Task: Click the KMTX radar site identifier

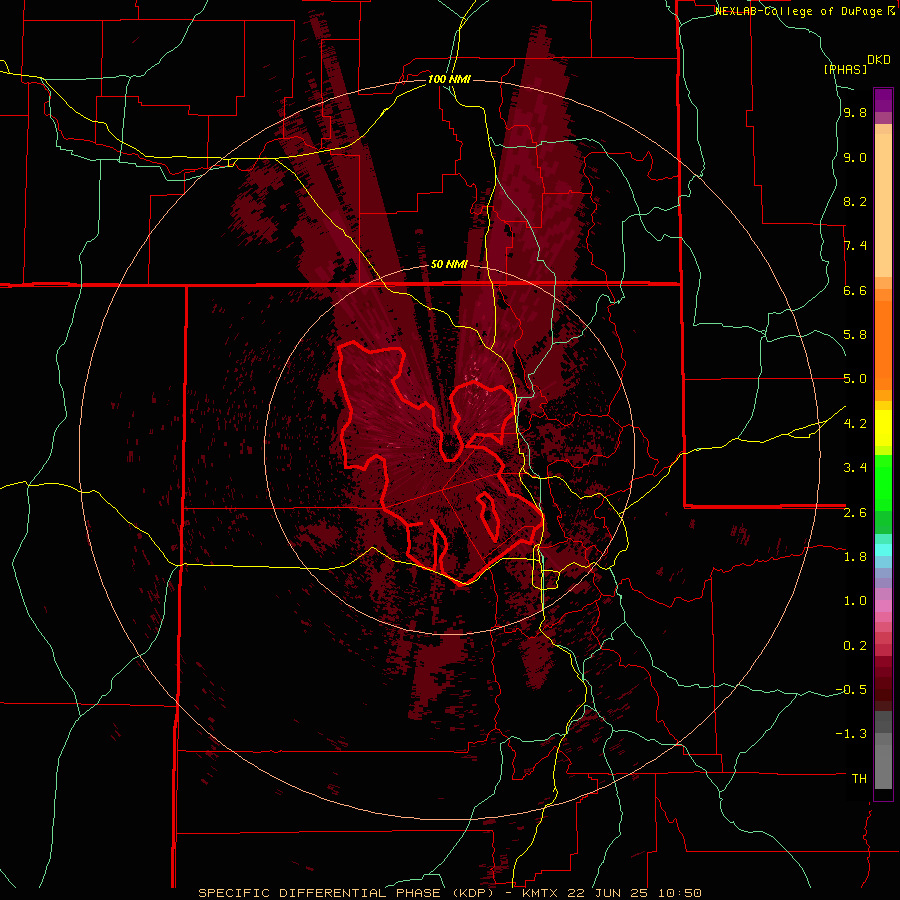Action: 542,893
